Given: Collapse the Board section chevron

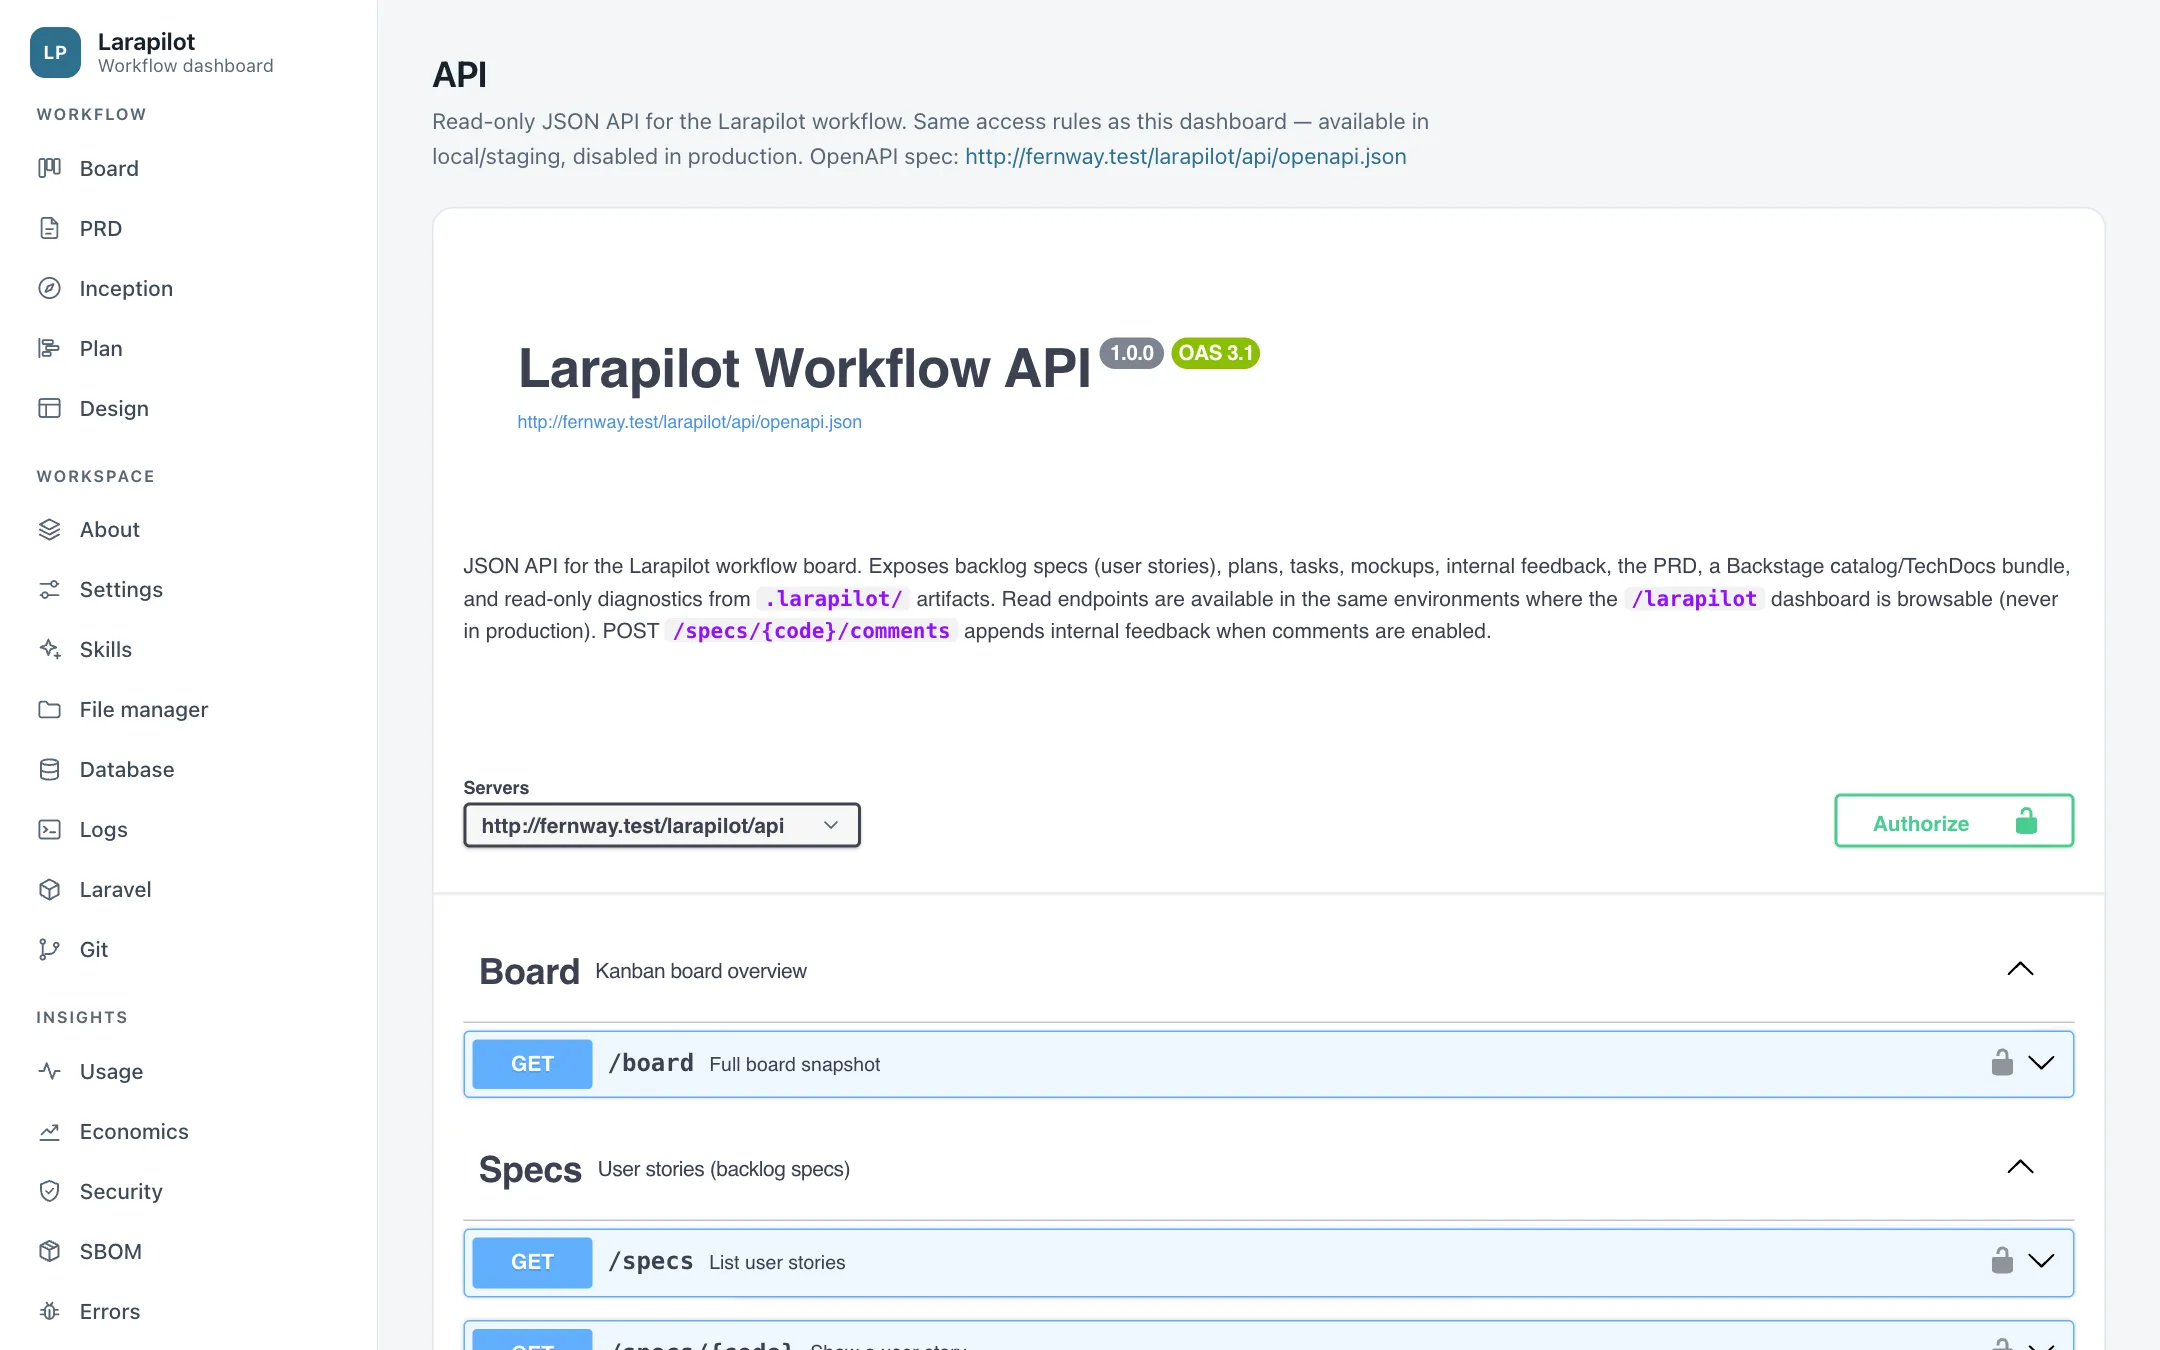Looking at the screenshot, I should point(2020,969).
